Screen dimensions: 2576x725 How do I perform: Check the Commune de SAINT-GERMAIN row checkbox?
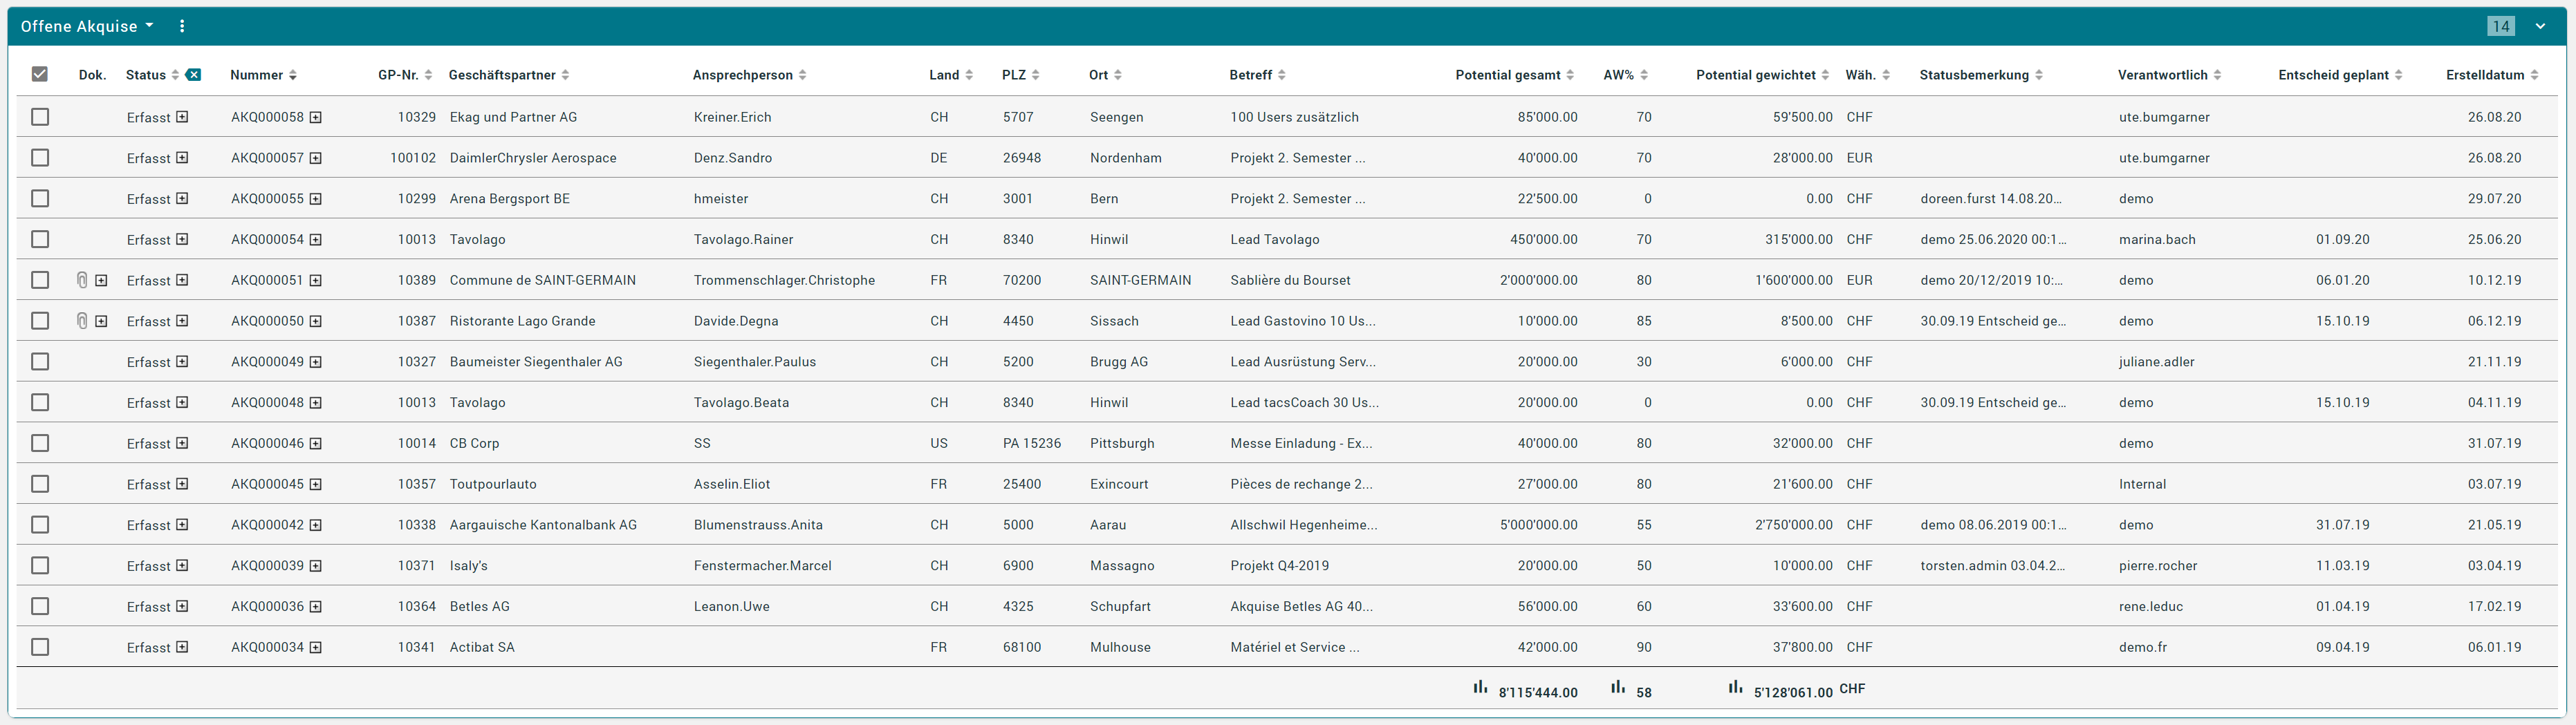[x=40, y=280]
